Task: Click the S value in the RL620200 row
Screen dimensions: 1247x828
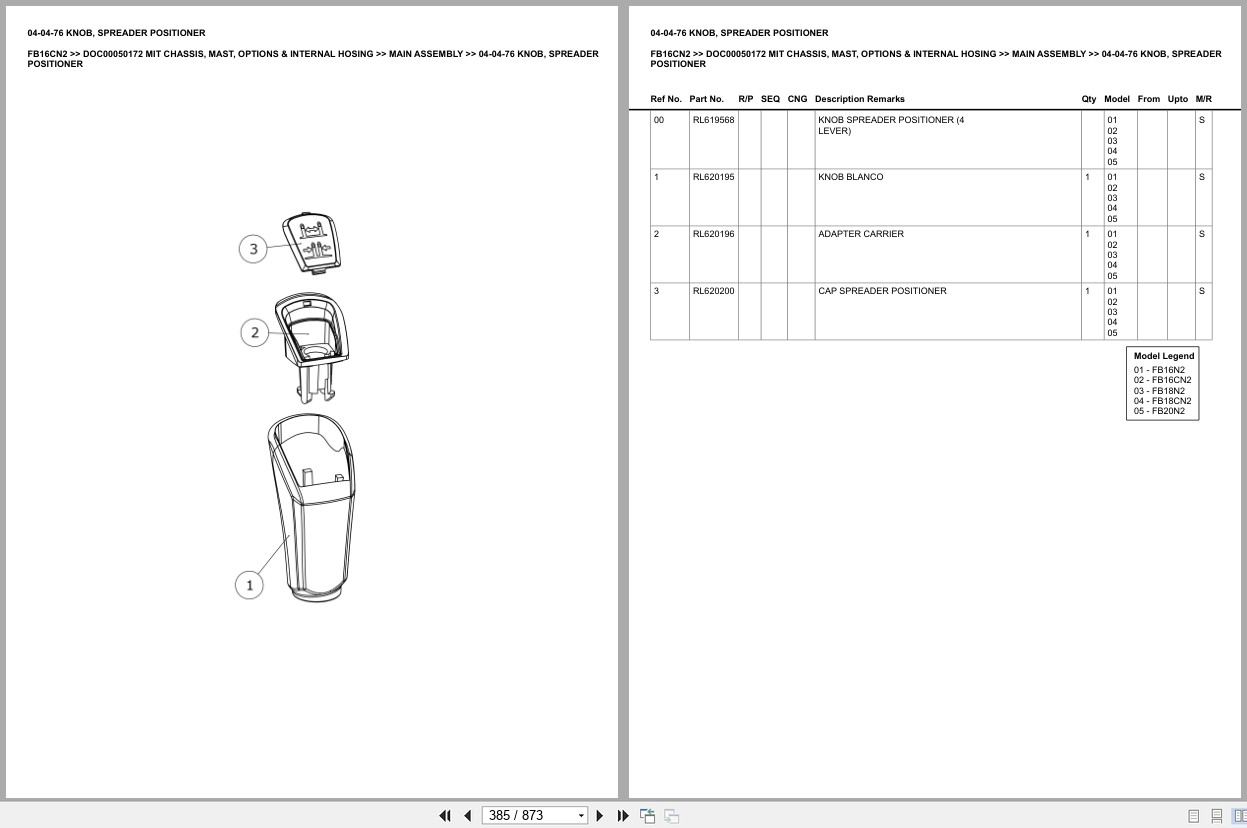Action: pos(1201,291)
